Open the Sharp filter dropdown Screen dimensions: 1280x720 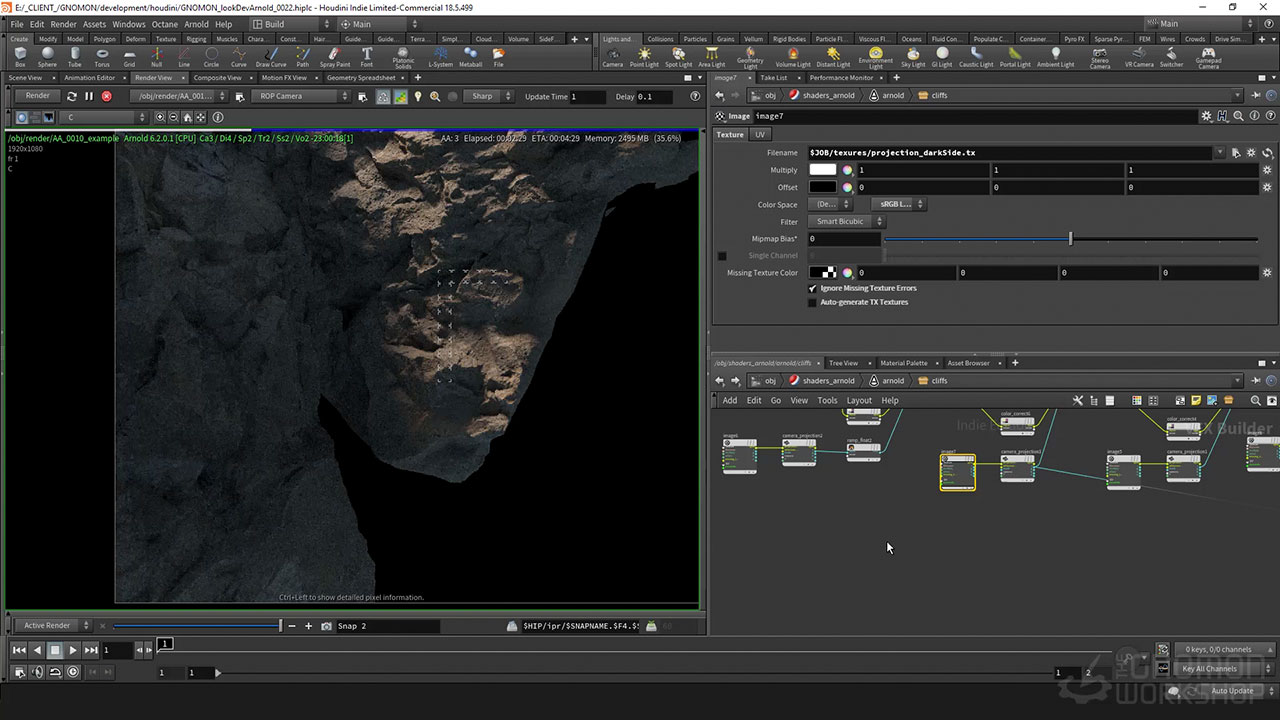490,96
